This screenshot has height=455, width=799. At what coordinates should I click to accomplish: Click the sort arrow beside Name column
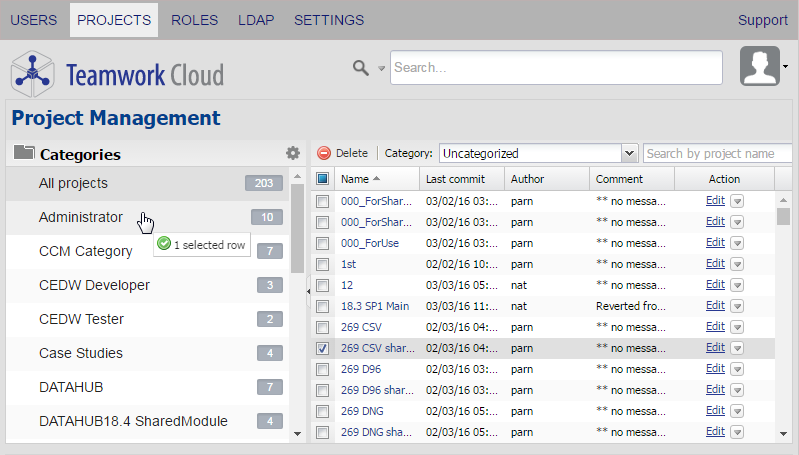(x=376, y=179)
